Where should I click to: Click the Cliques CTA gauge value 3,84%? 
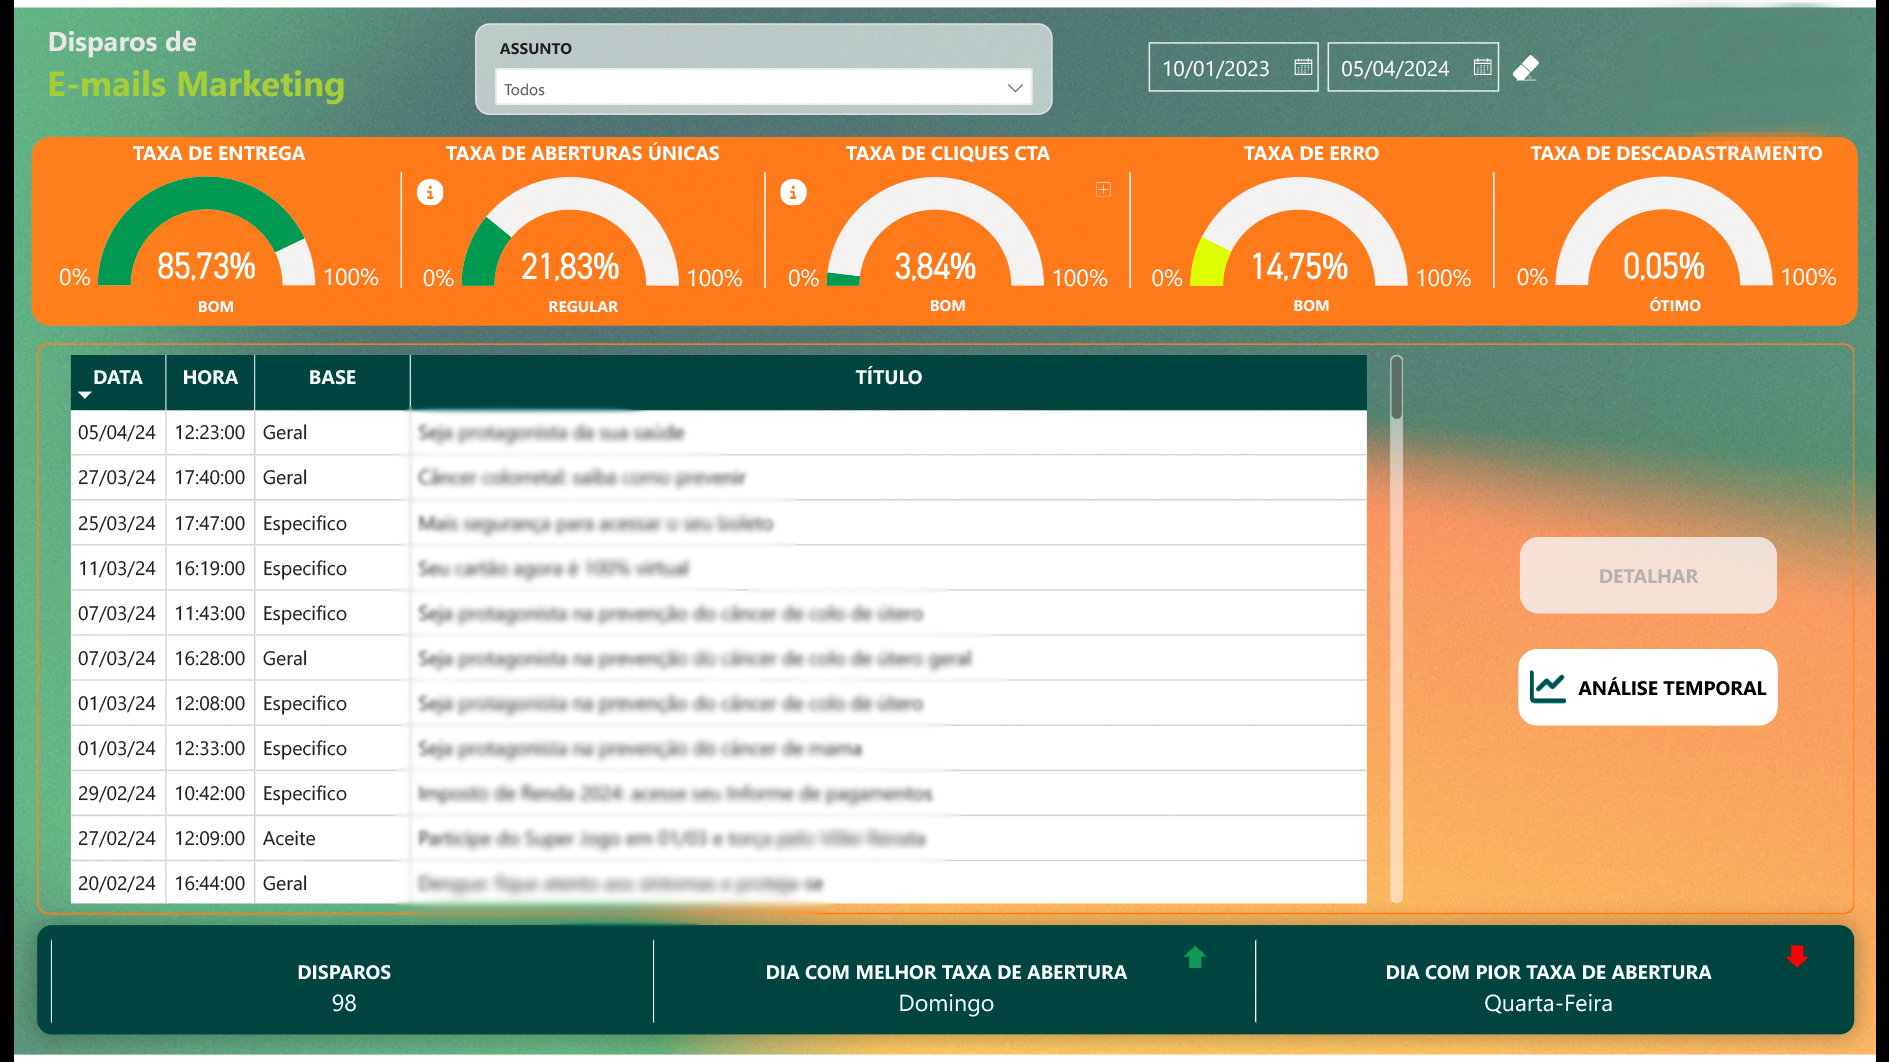(935, 266)
